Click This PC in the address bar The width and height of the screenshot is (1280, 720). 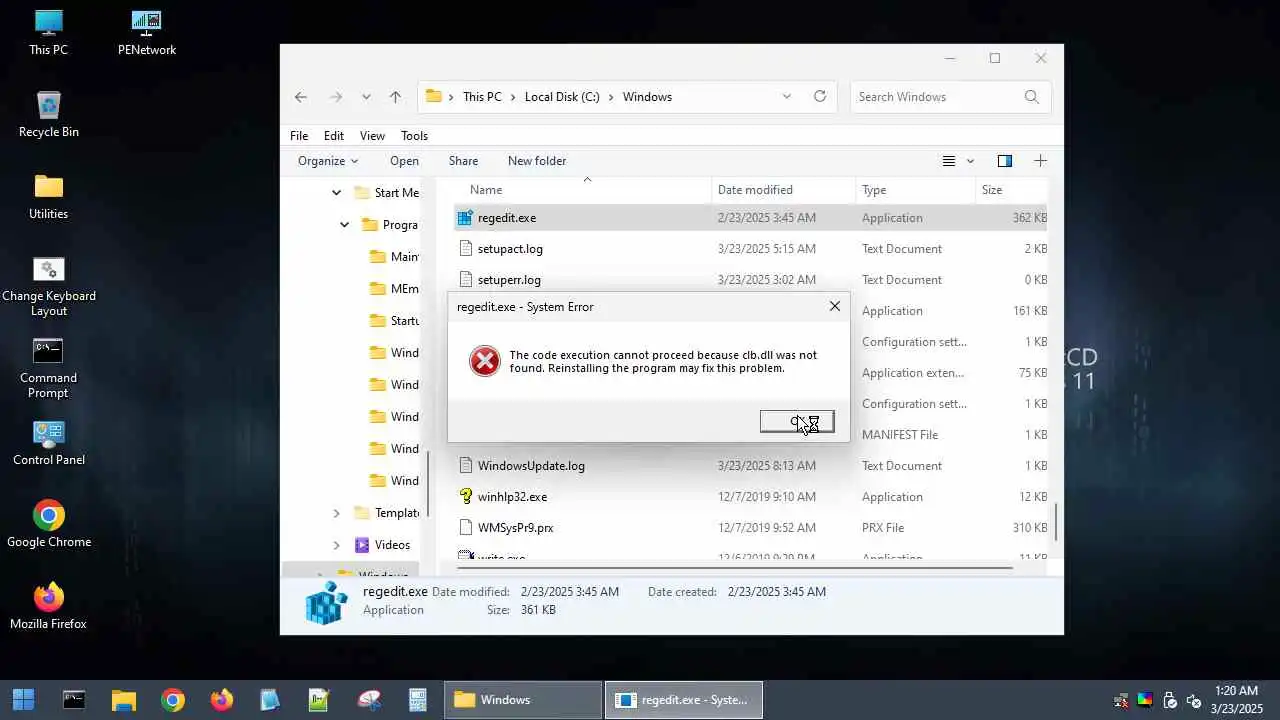482,97
